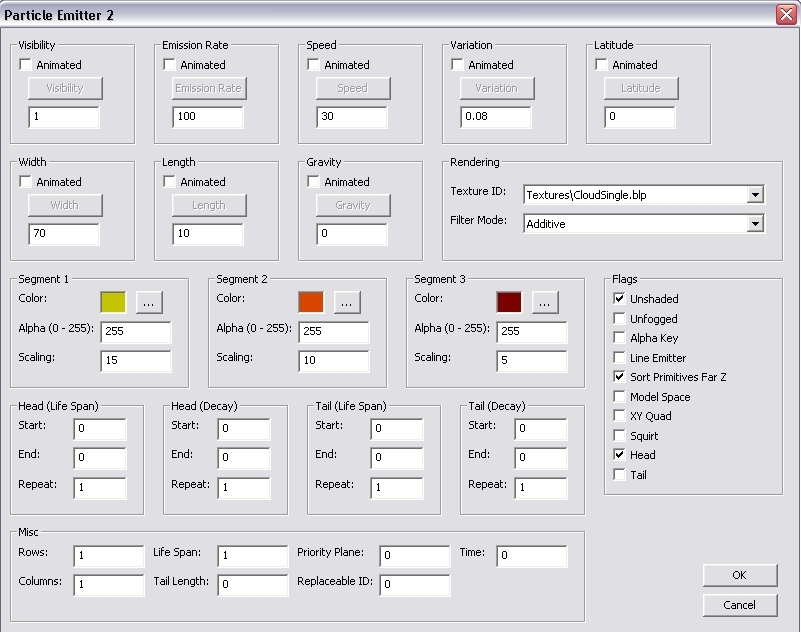Enable the Tail flag checkbox
This screenshot has height=632, width=801.
pyautogui.click(x=619, y=474)
